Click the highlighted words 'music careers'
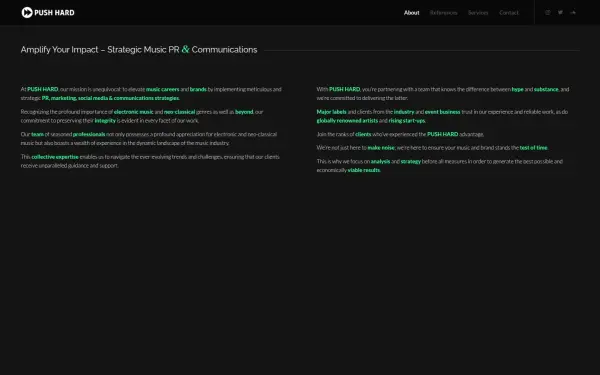The width and height of the screenshot is (600, 375). pos(163,89)
